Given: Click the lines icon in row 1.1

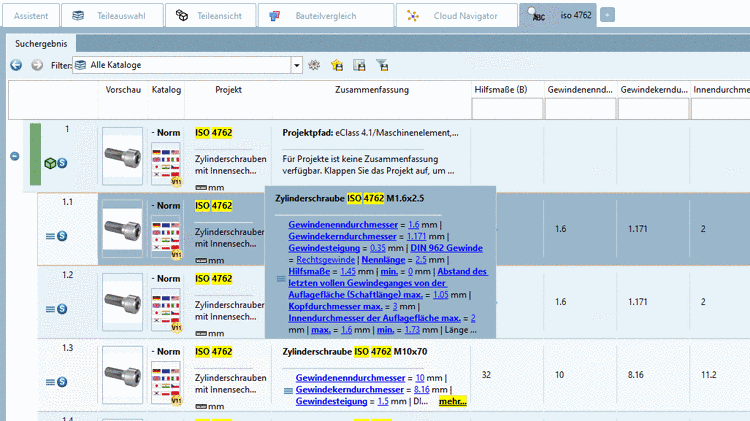Looking at the screenshot, I should point(50,236).
